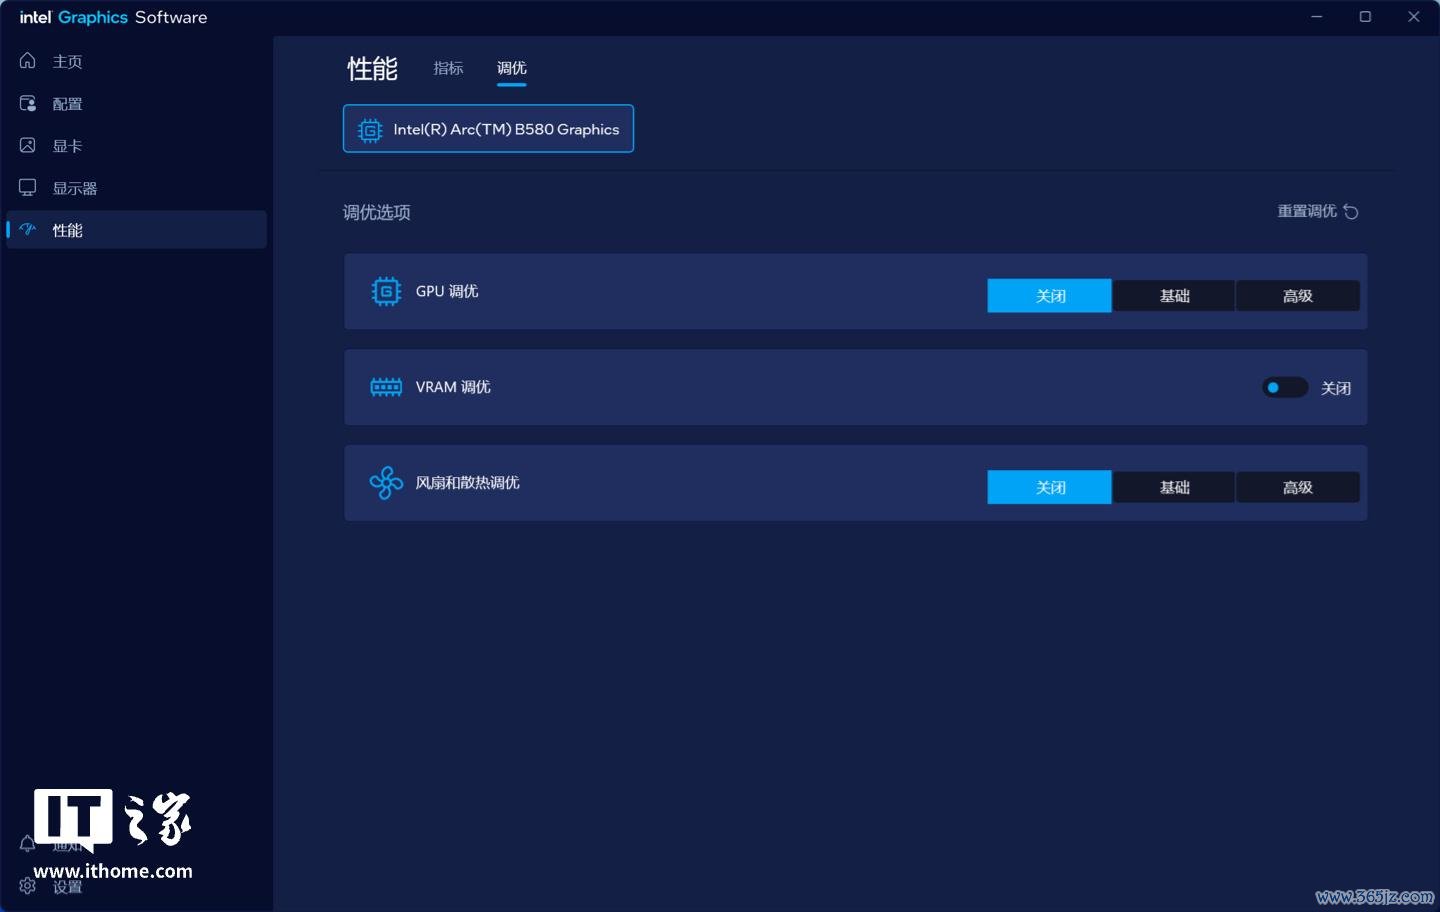Maximize the Intel Graphics Software window
This screenshot has height=912, width=1440.
pyautogui.click(x=1365, y=17)
